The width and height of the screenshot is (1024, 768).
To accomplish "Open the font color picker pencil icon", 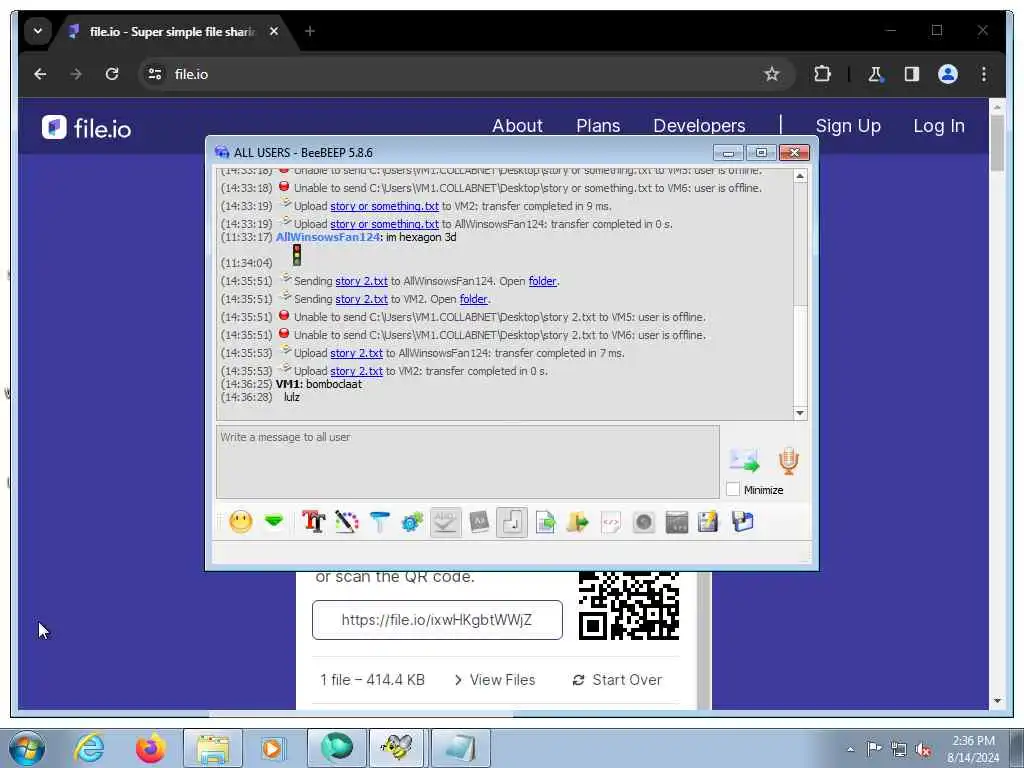I will 347,522.
